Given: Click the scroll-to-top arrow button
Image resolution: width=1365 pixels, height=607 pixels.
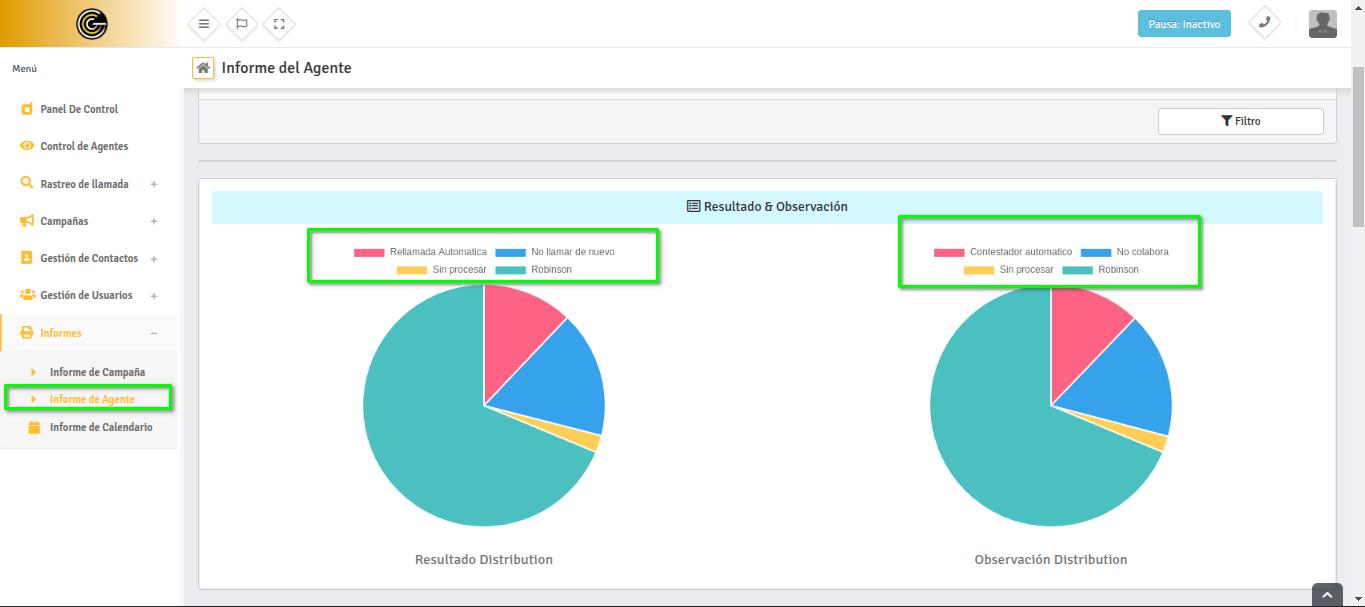Looking at the screenshot, I should click(x=1326, y=595).
